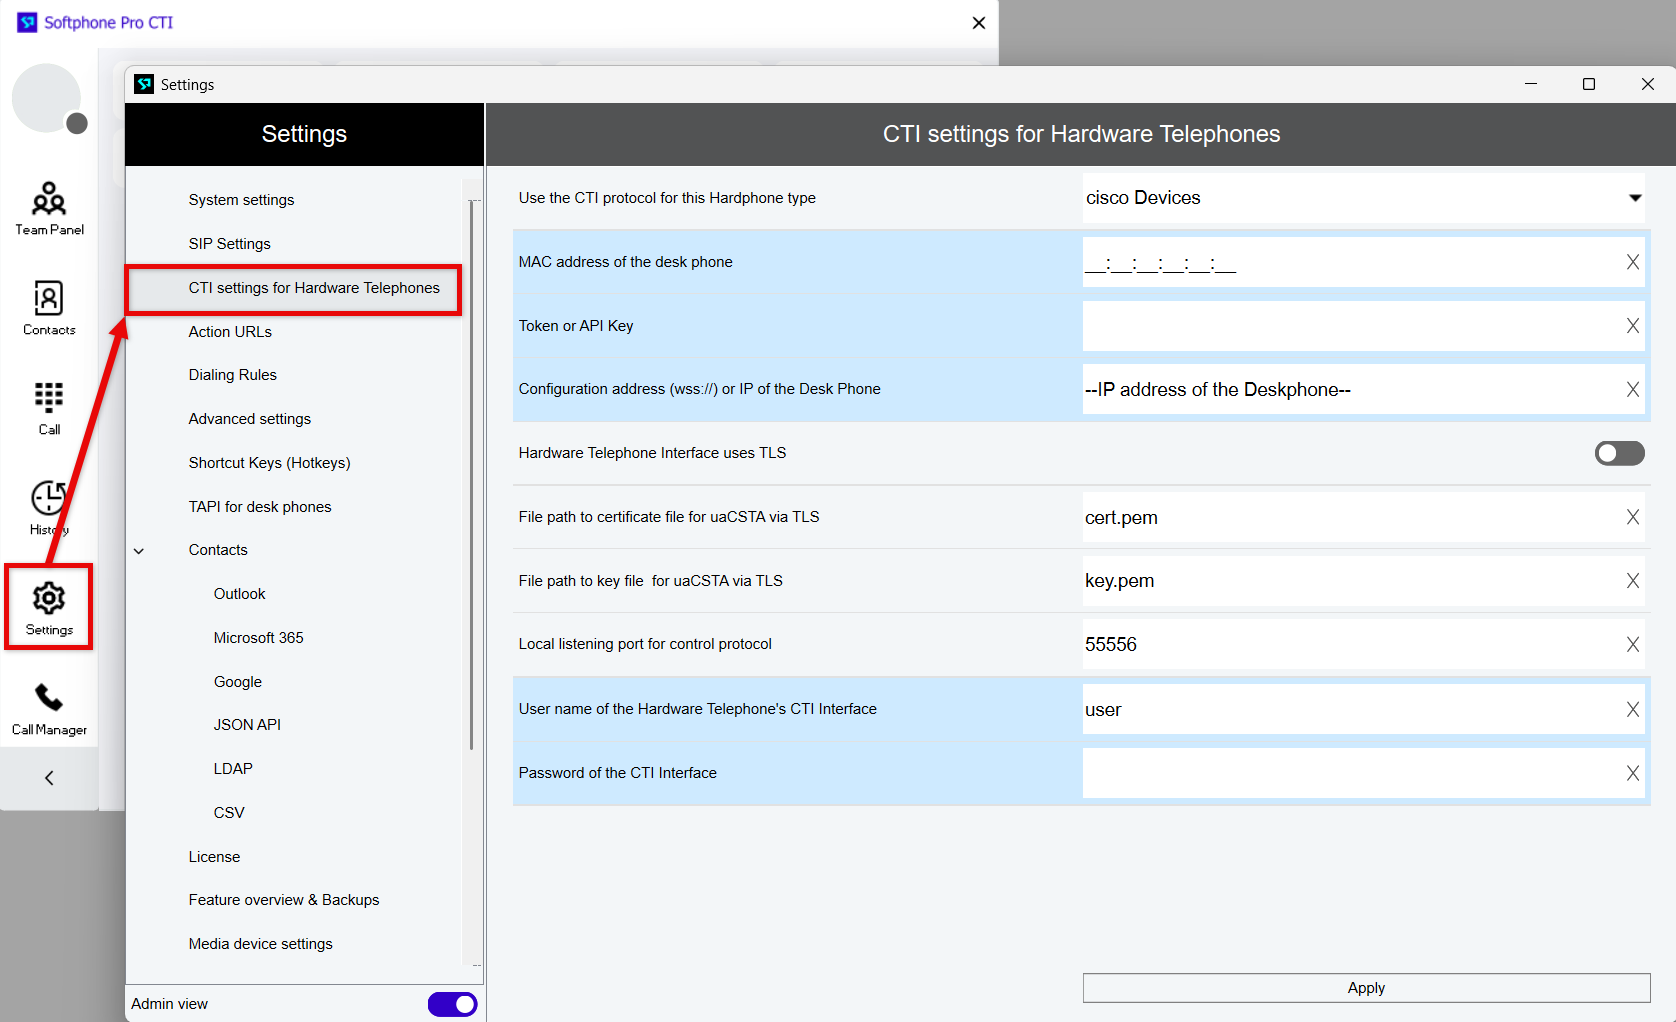The image size is (1676, 1022).
Task: Enable Hardware Telephone Interface TLS toggle
Action: point(1619,453)
